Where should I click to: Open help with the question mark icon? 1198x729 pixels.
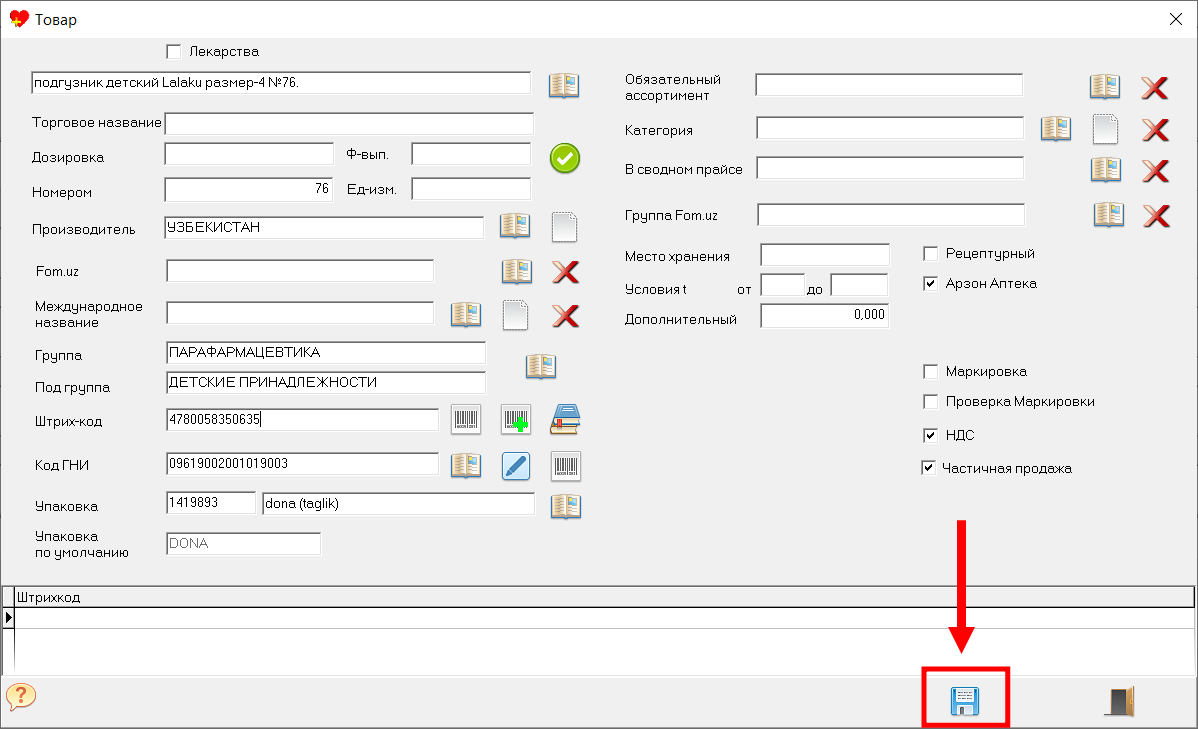[x=21, y=696]
